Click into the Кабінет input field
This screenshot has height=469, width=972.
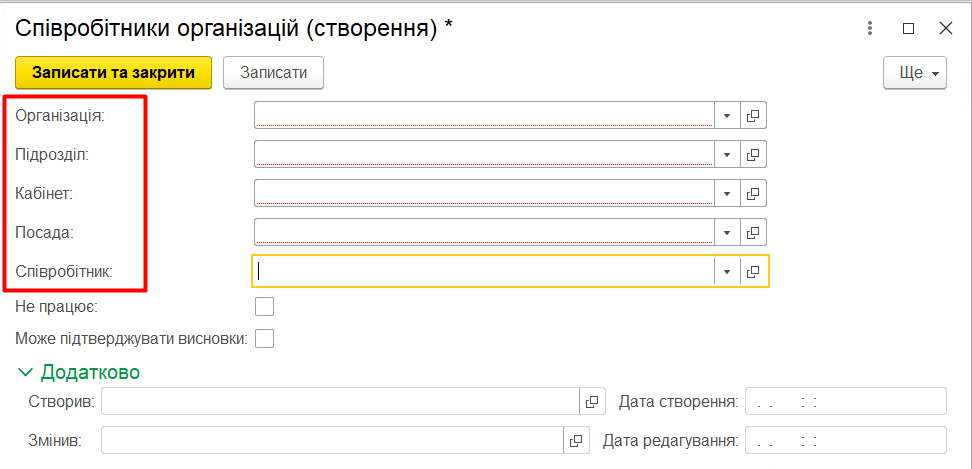click(485, 193)
